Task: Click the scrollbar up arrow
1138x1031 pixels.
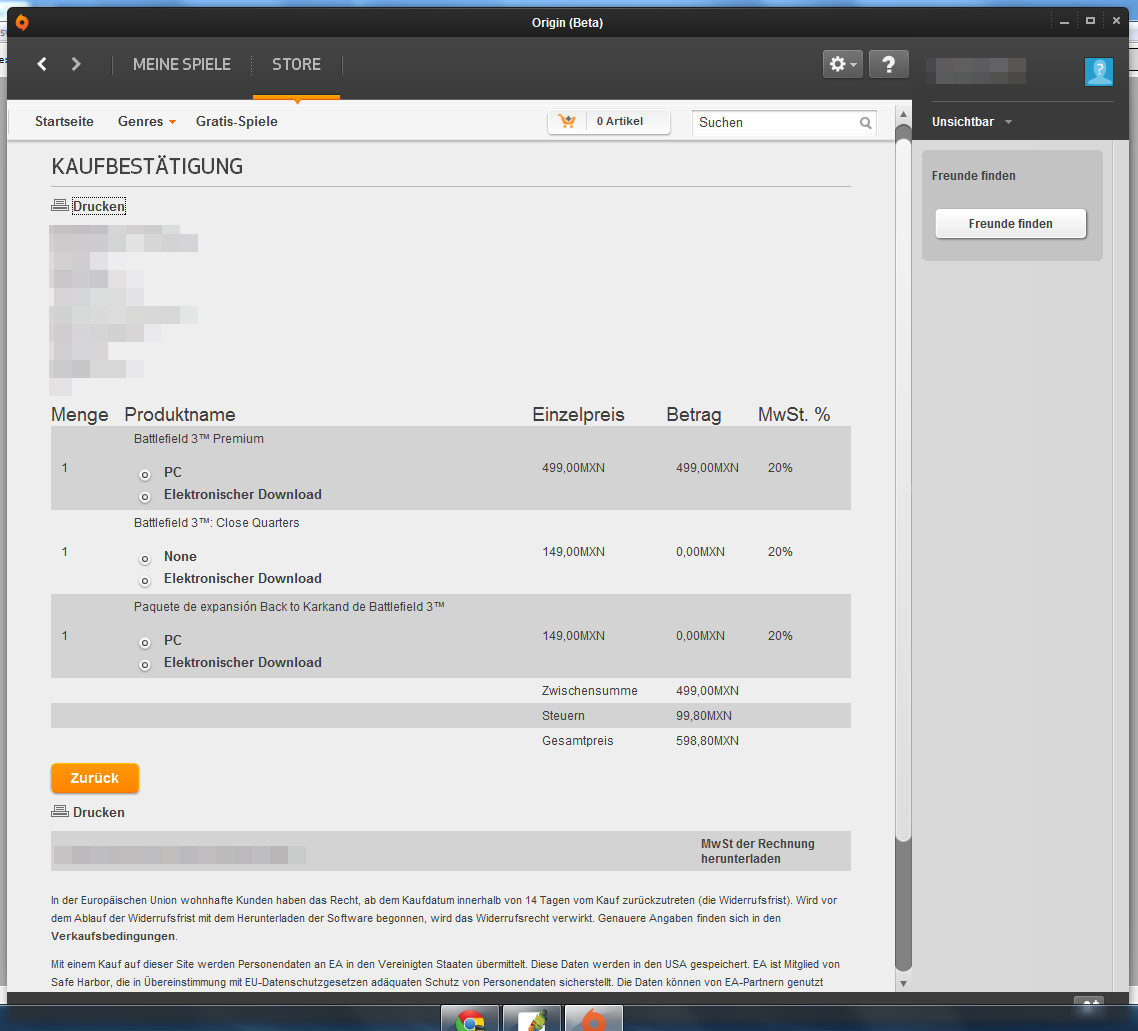Action: pos(903,114)
